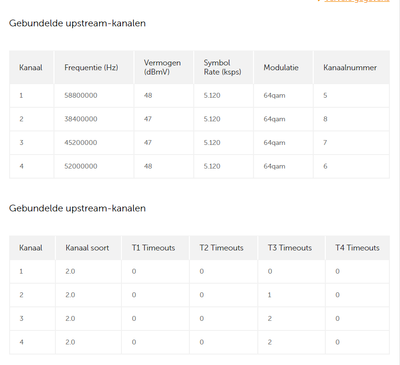This screenshot has height=365, width=400.
Task: Click the Kanaal header in the frequency table
Action: tap(31, 68)
